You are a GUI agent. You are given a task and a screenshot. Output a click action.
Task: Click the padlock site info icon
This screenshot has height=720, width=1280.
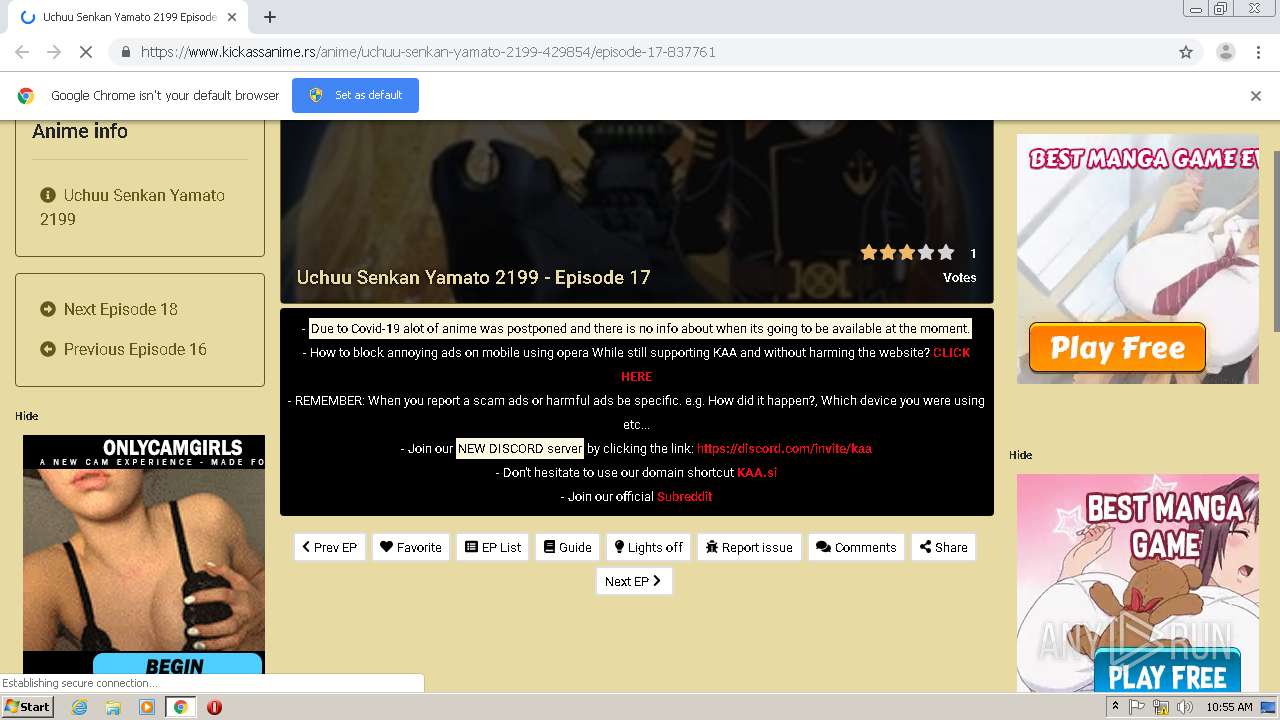(x=125, y=52)
